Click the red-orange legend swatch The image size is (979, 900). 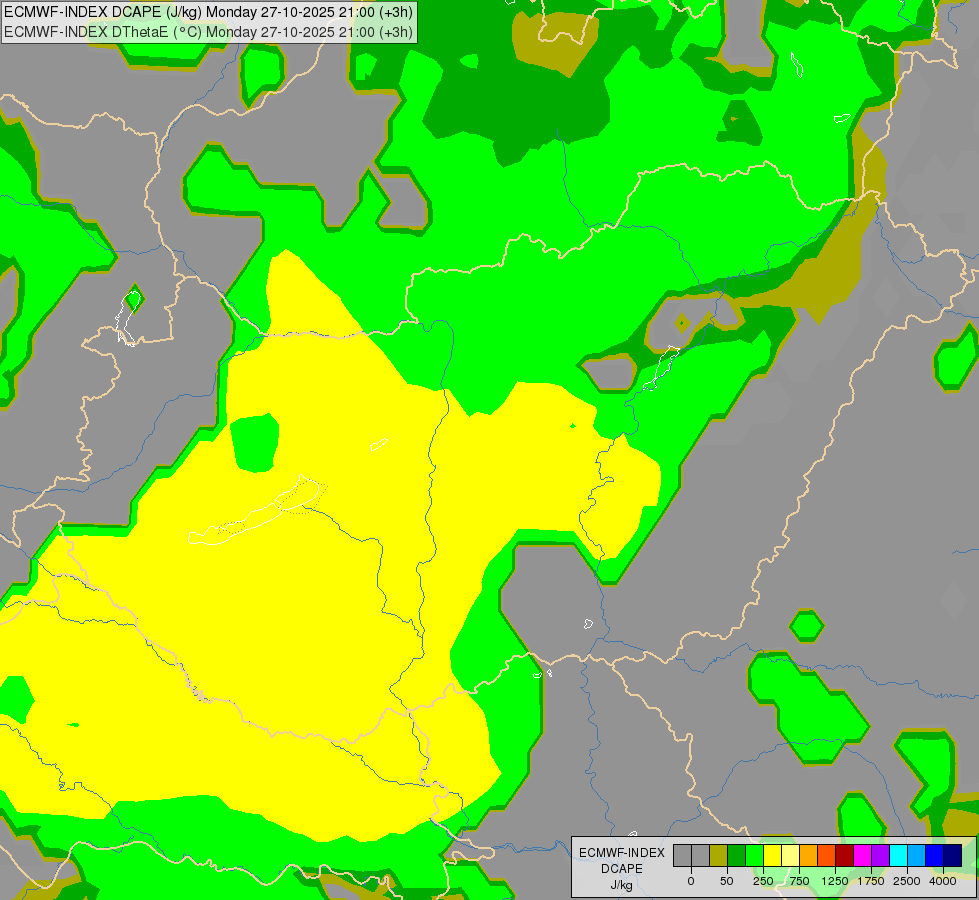coord(827,855)
